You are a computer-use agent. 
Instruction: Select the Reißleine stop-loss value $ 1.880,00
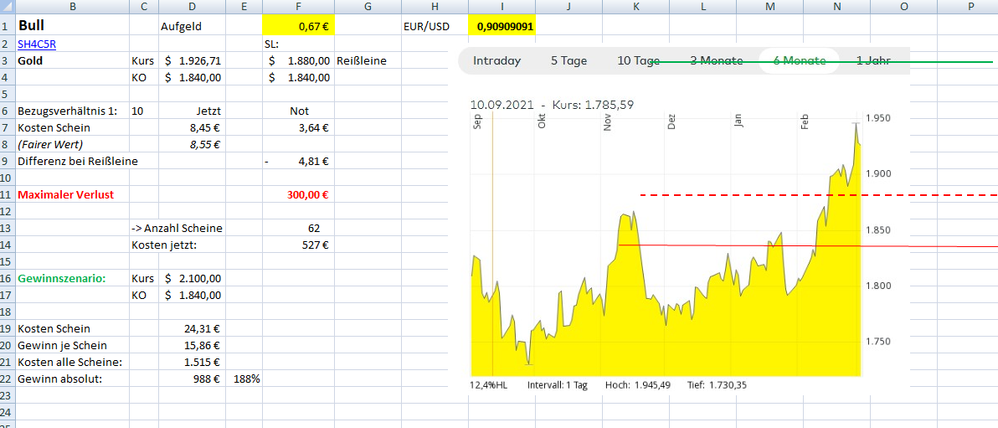point(299,61)
